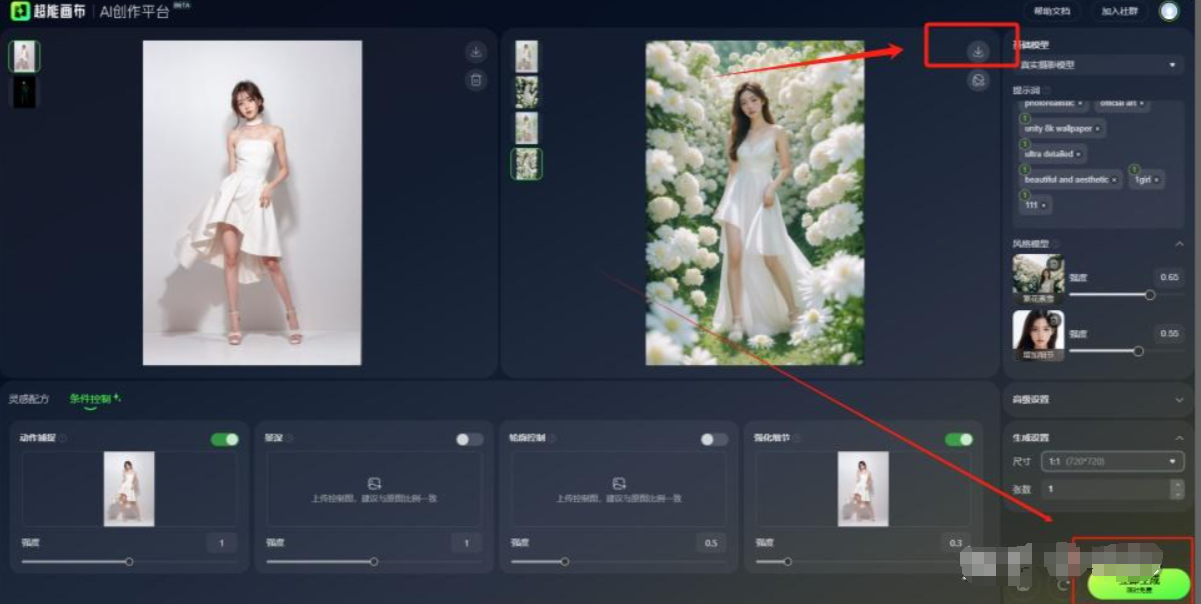Click the 0.65 style strength slider handle
The width and height of the screenshot is (1201, 604).
pyautogui.click(x=1150, y=295)
